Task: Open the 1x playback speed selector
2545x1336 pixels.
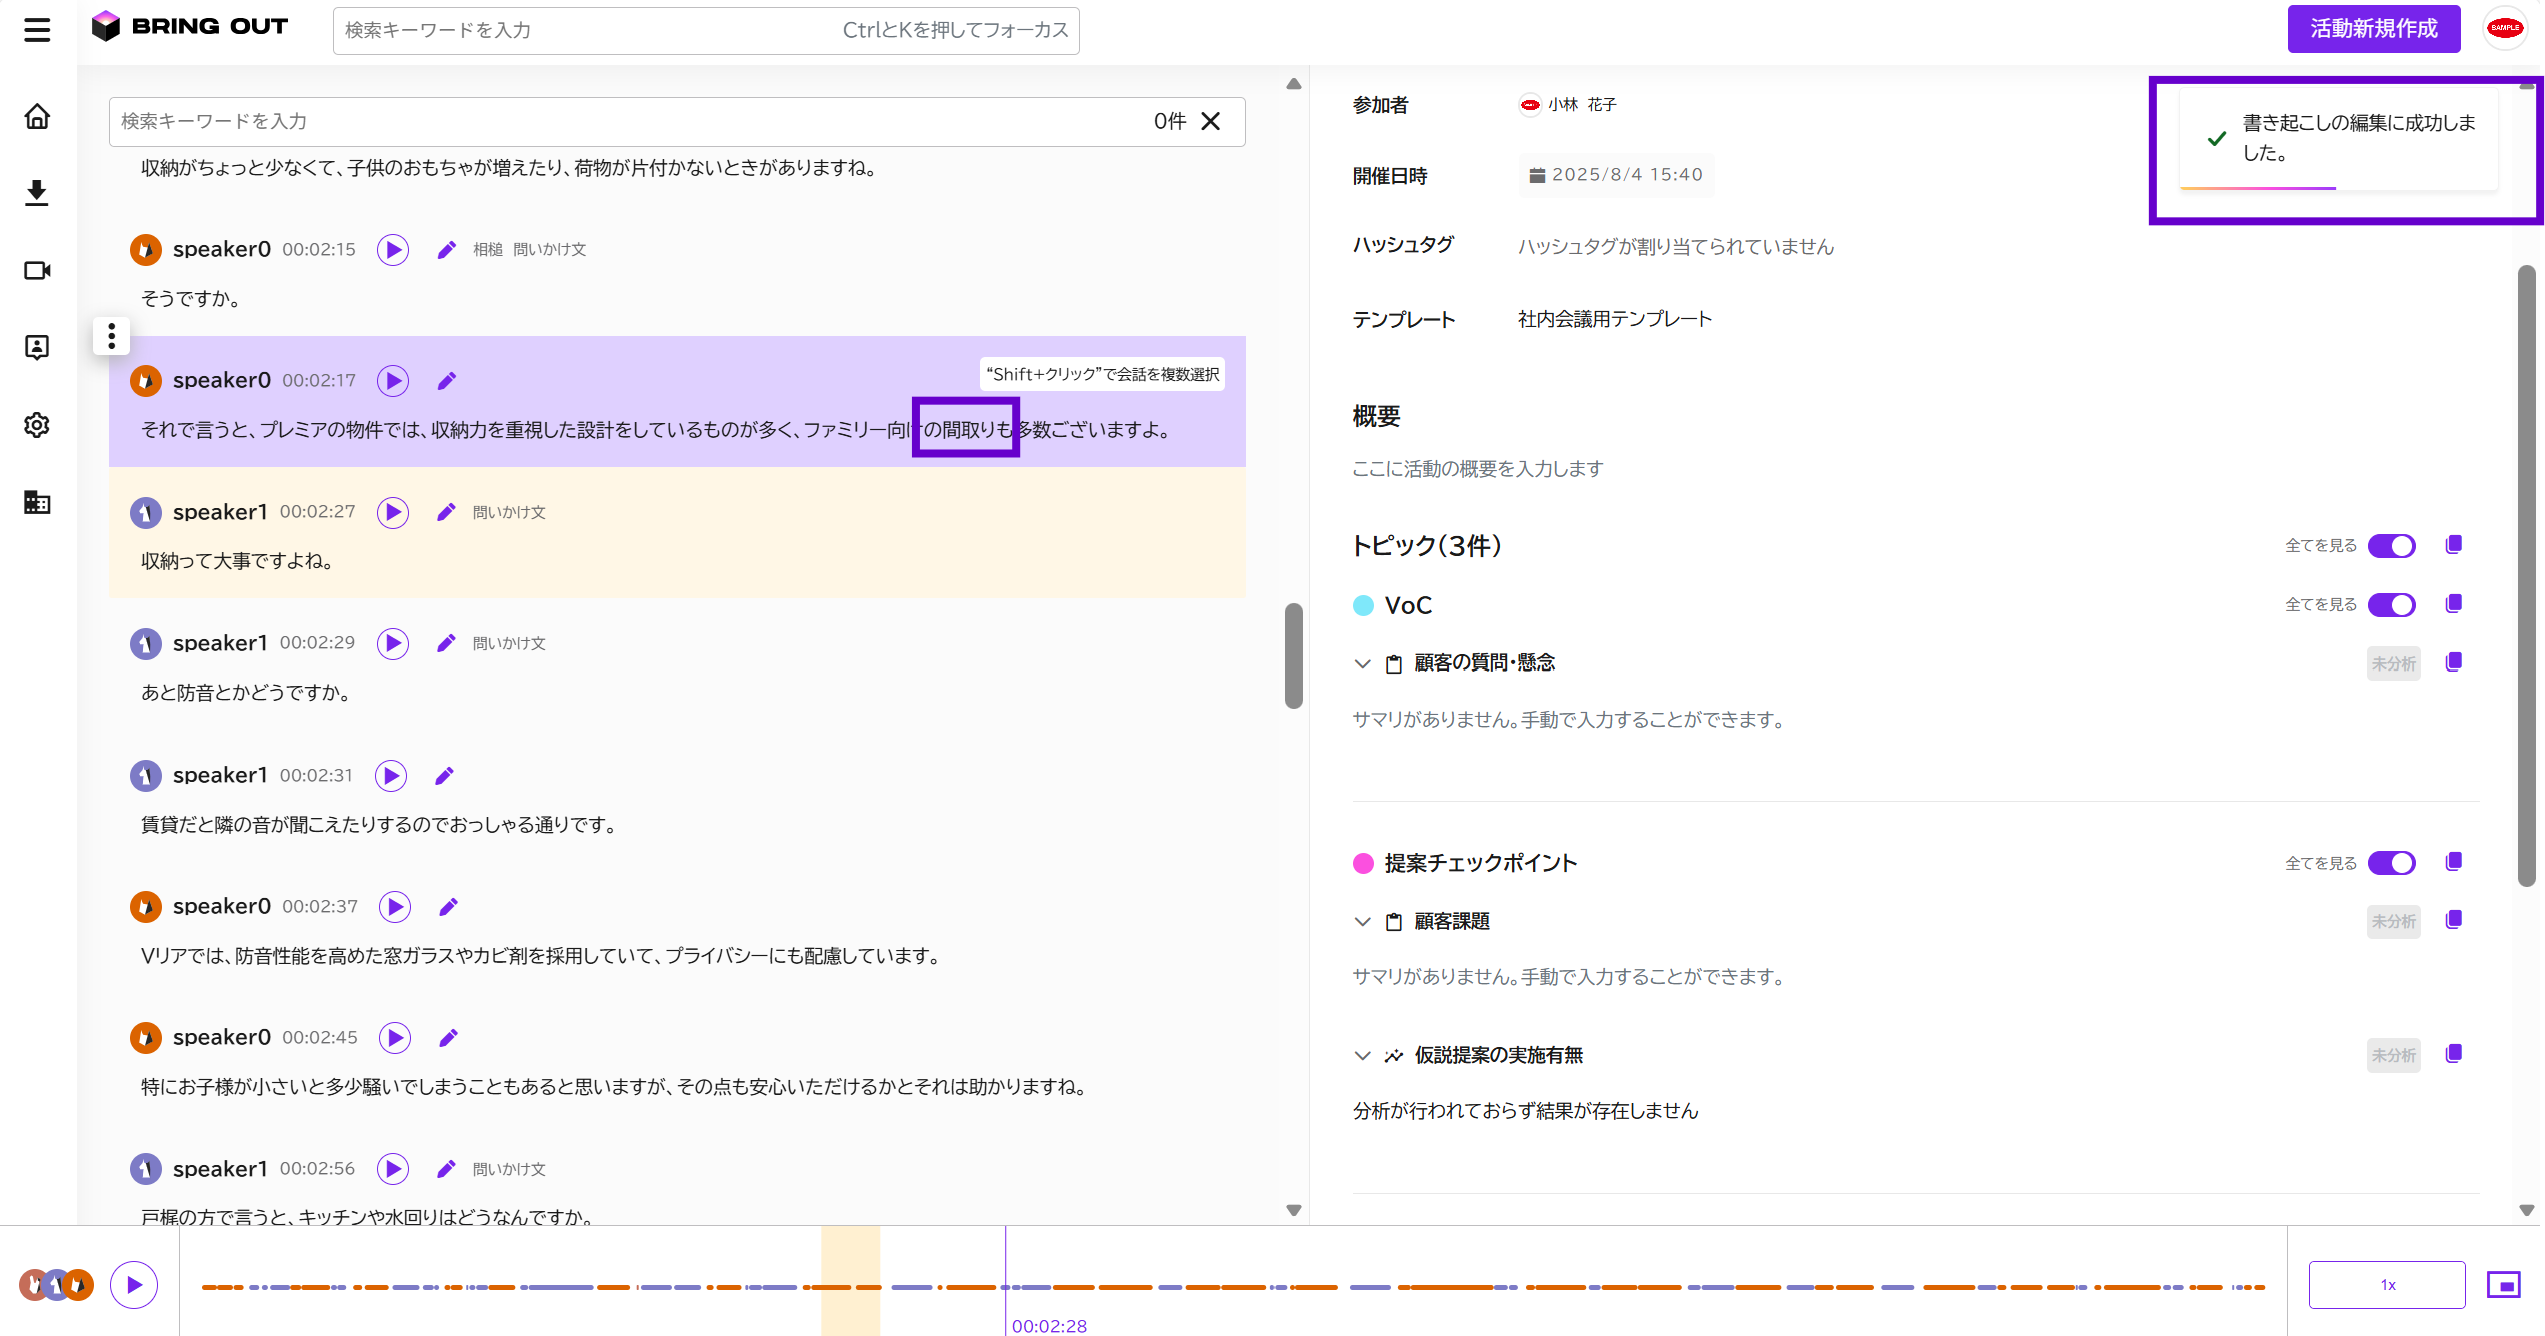Action: click(x=2387, y=1285)
